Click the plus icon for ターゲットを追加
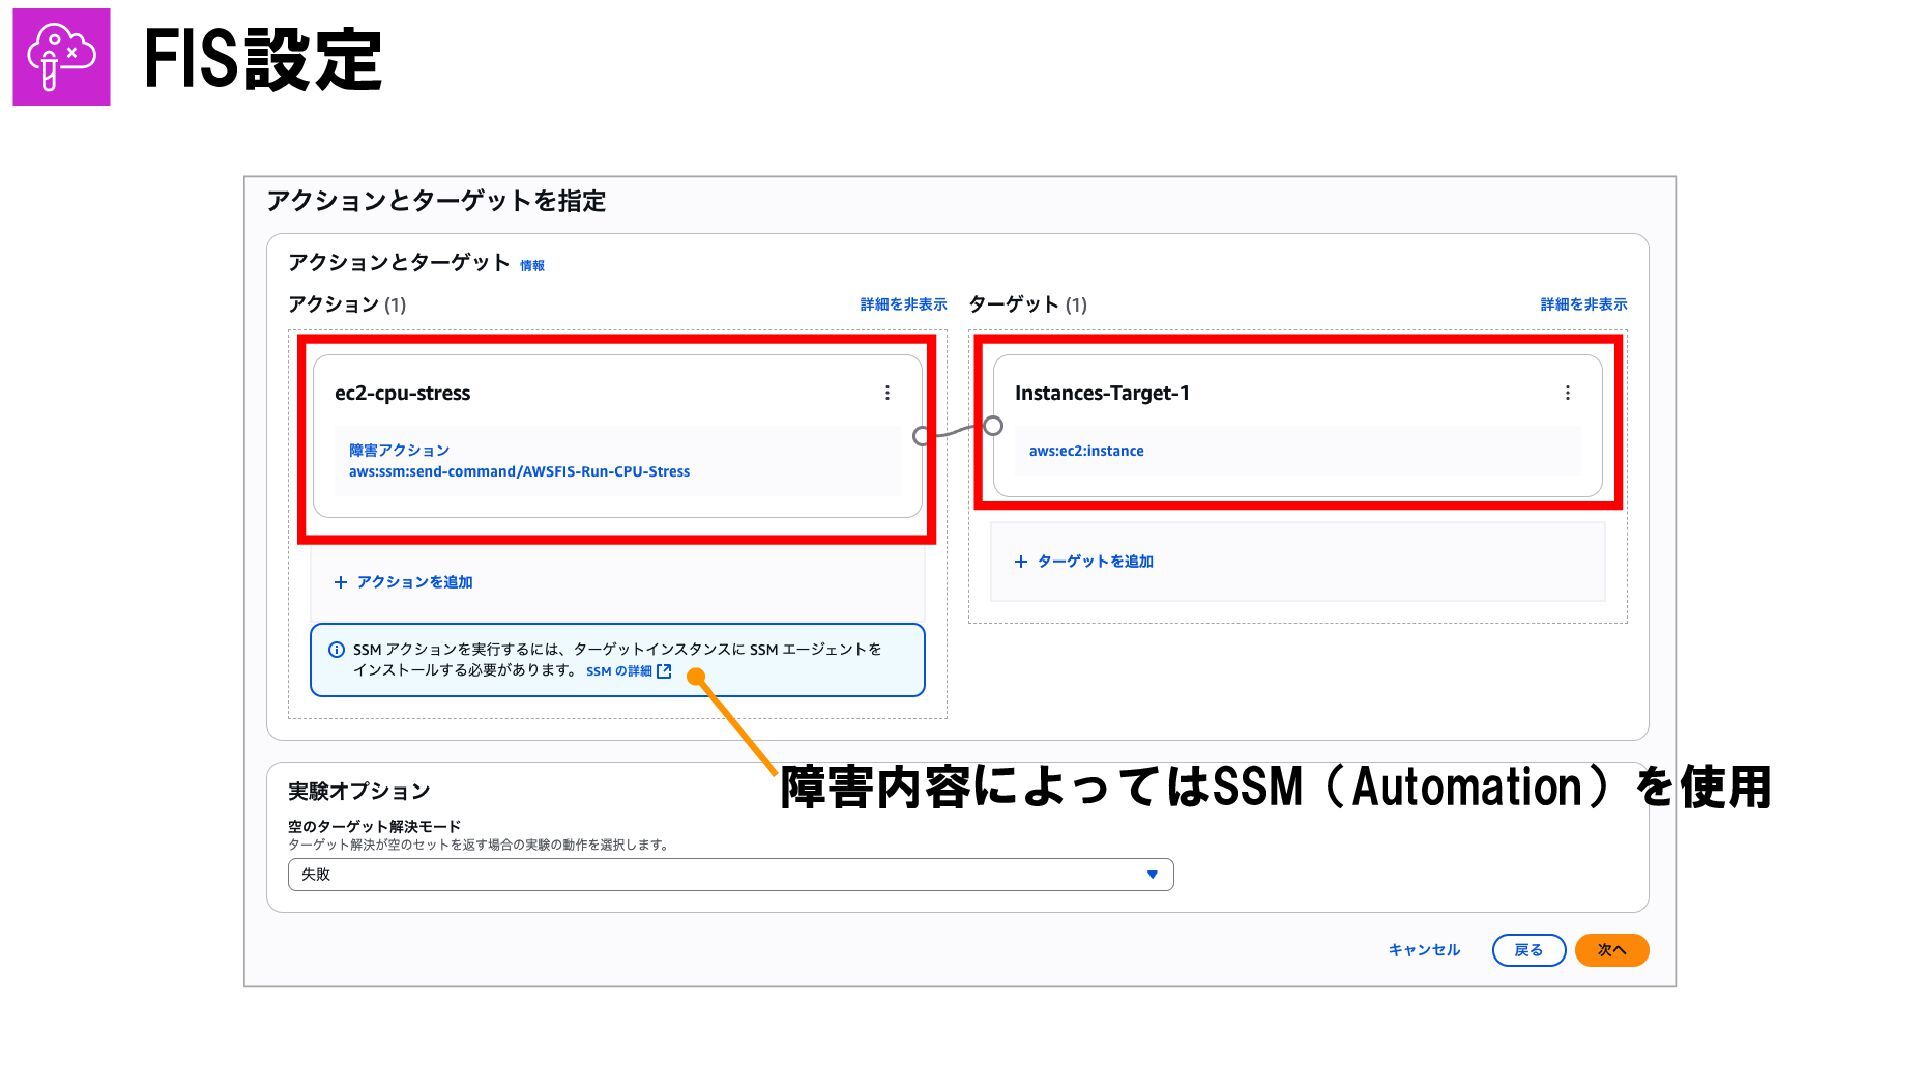Screen dimensions: 1920x1080 [x=1021, y=562]
